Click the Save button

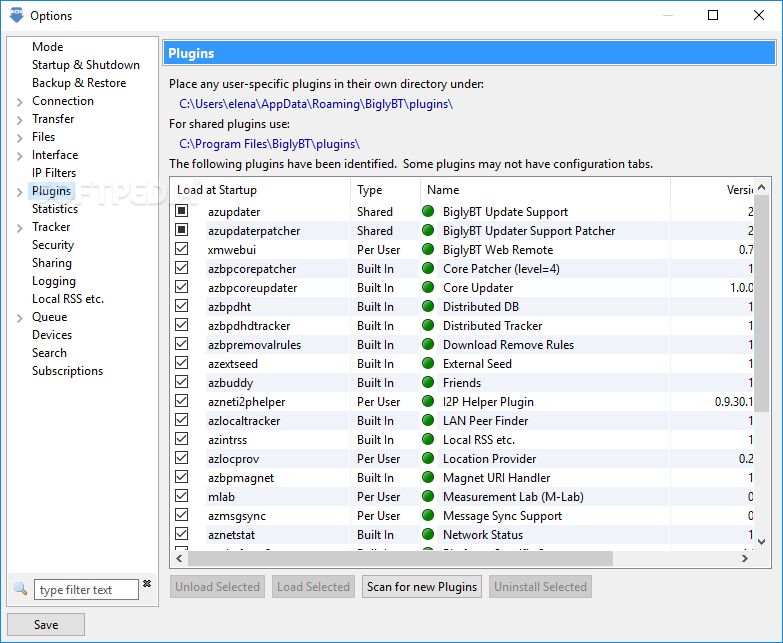click(x=46, y=624)
